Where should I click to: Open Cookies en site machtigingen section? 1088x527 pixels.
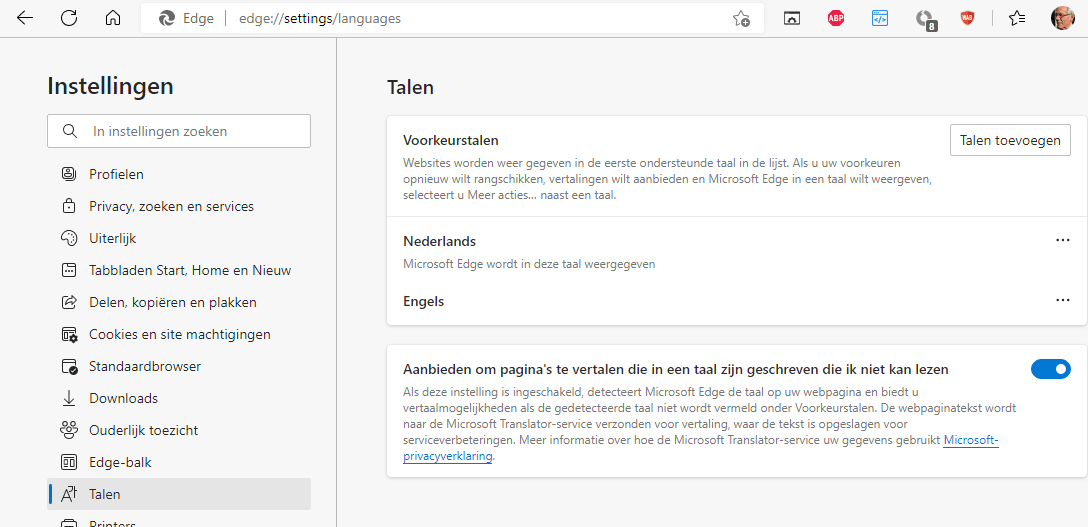coord(179,334)
